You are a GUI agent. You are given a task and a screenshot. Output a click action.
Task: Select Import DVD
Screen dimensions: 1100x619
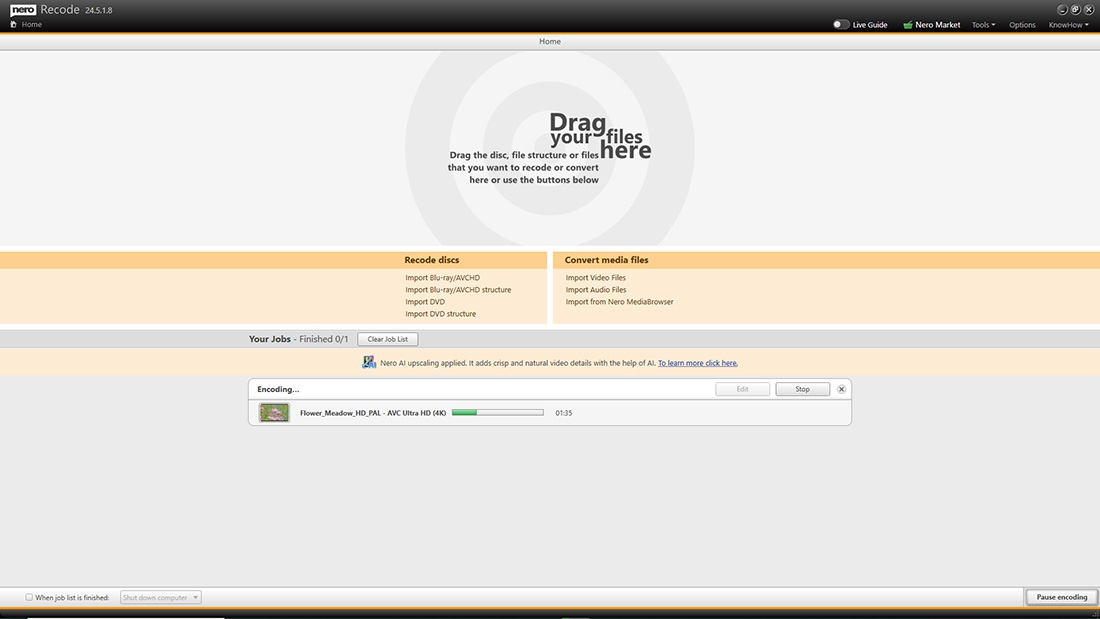(x=425, y=302)
